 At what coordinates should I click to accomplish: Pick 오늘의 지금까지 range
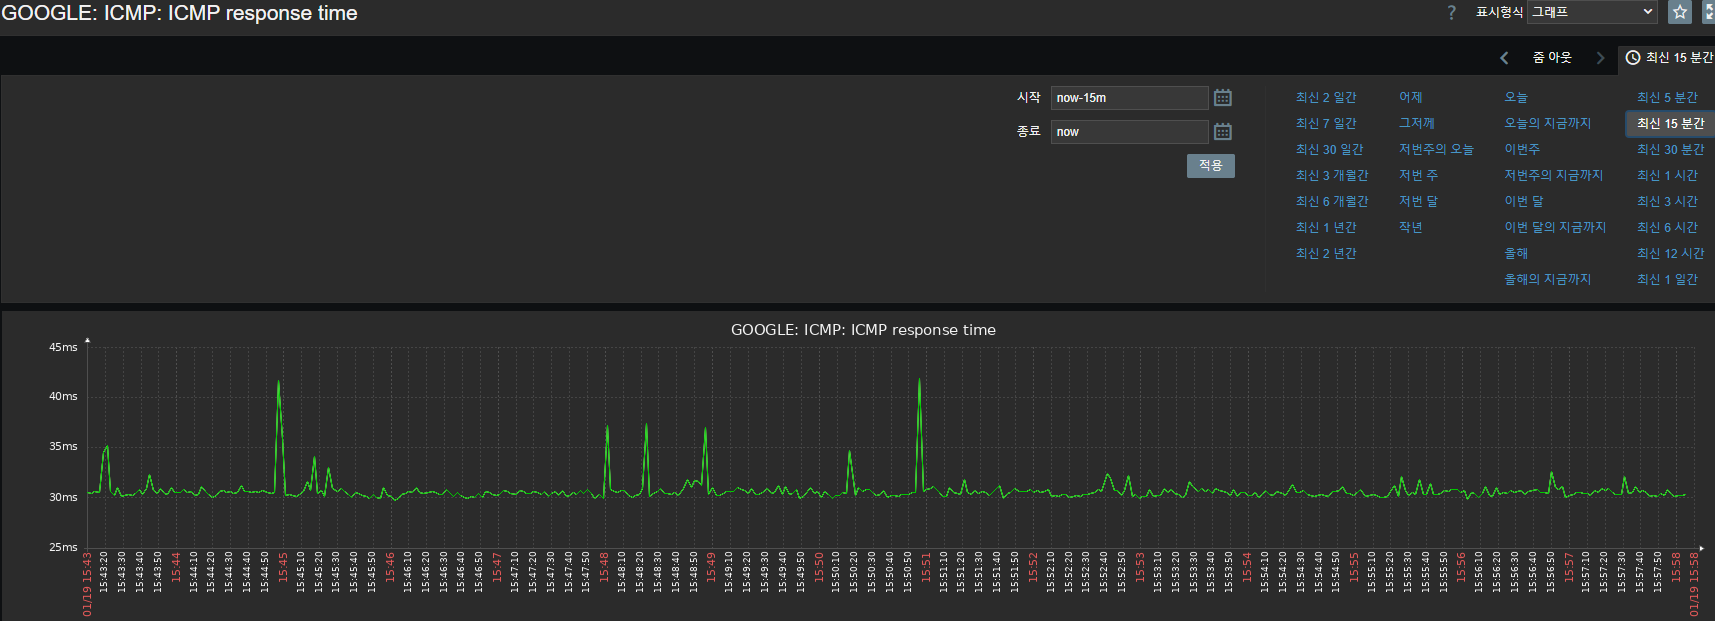(1547, 124)
